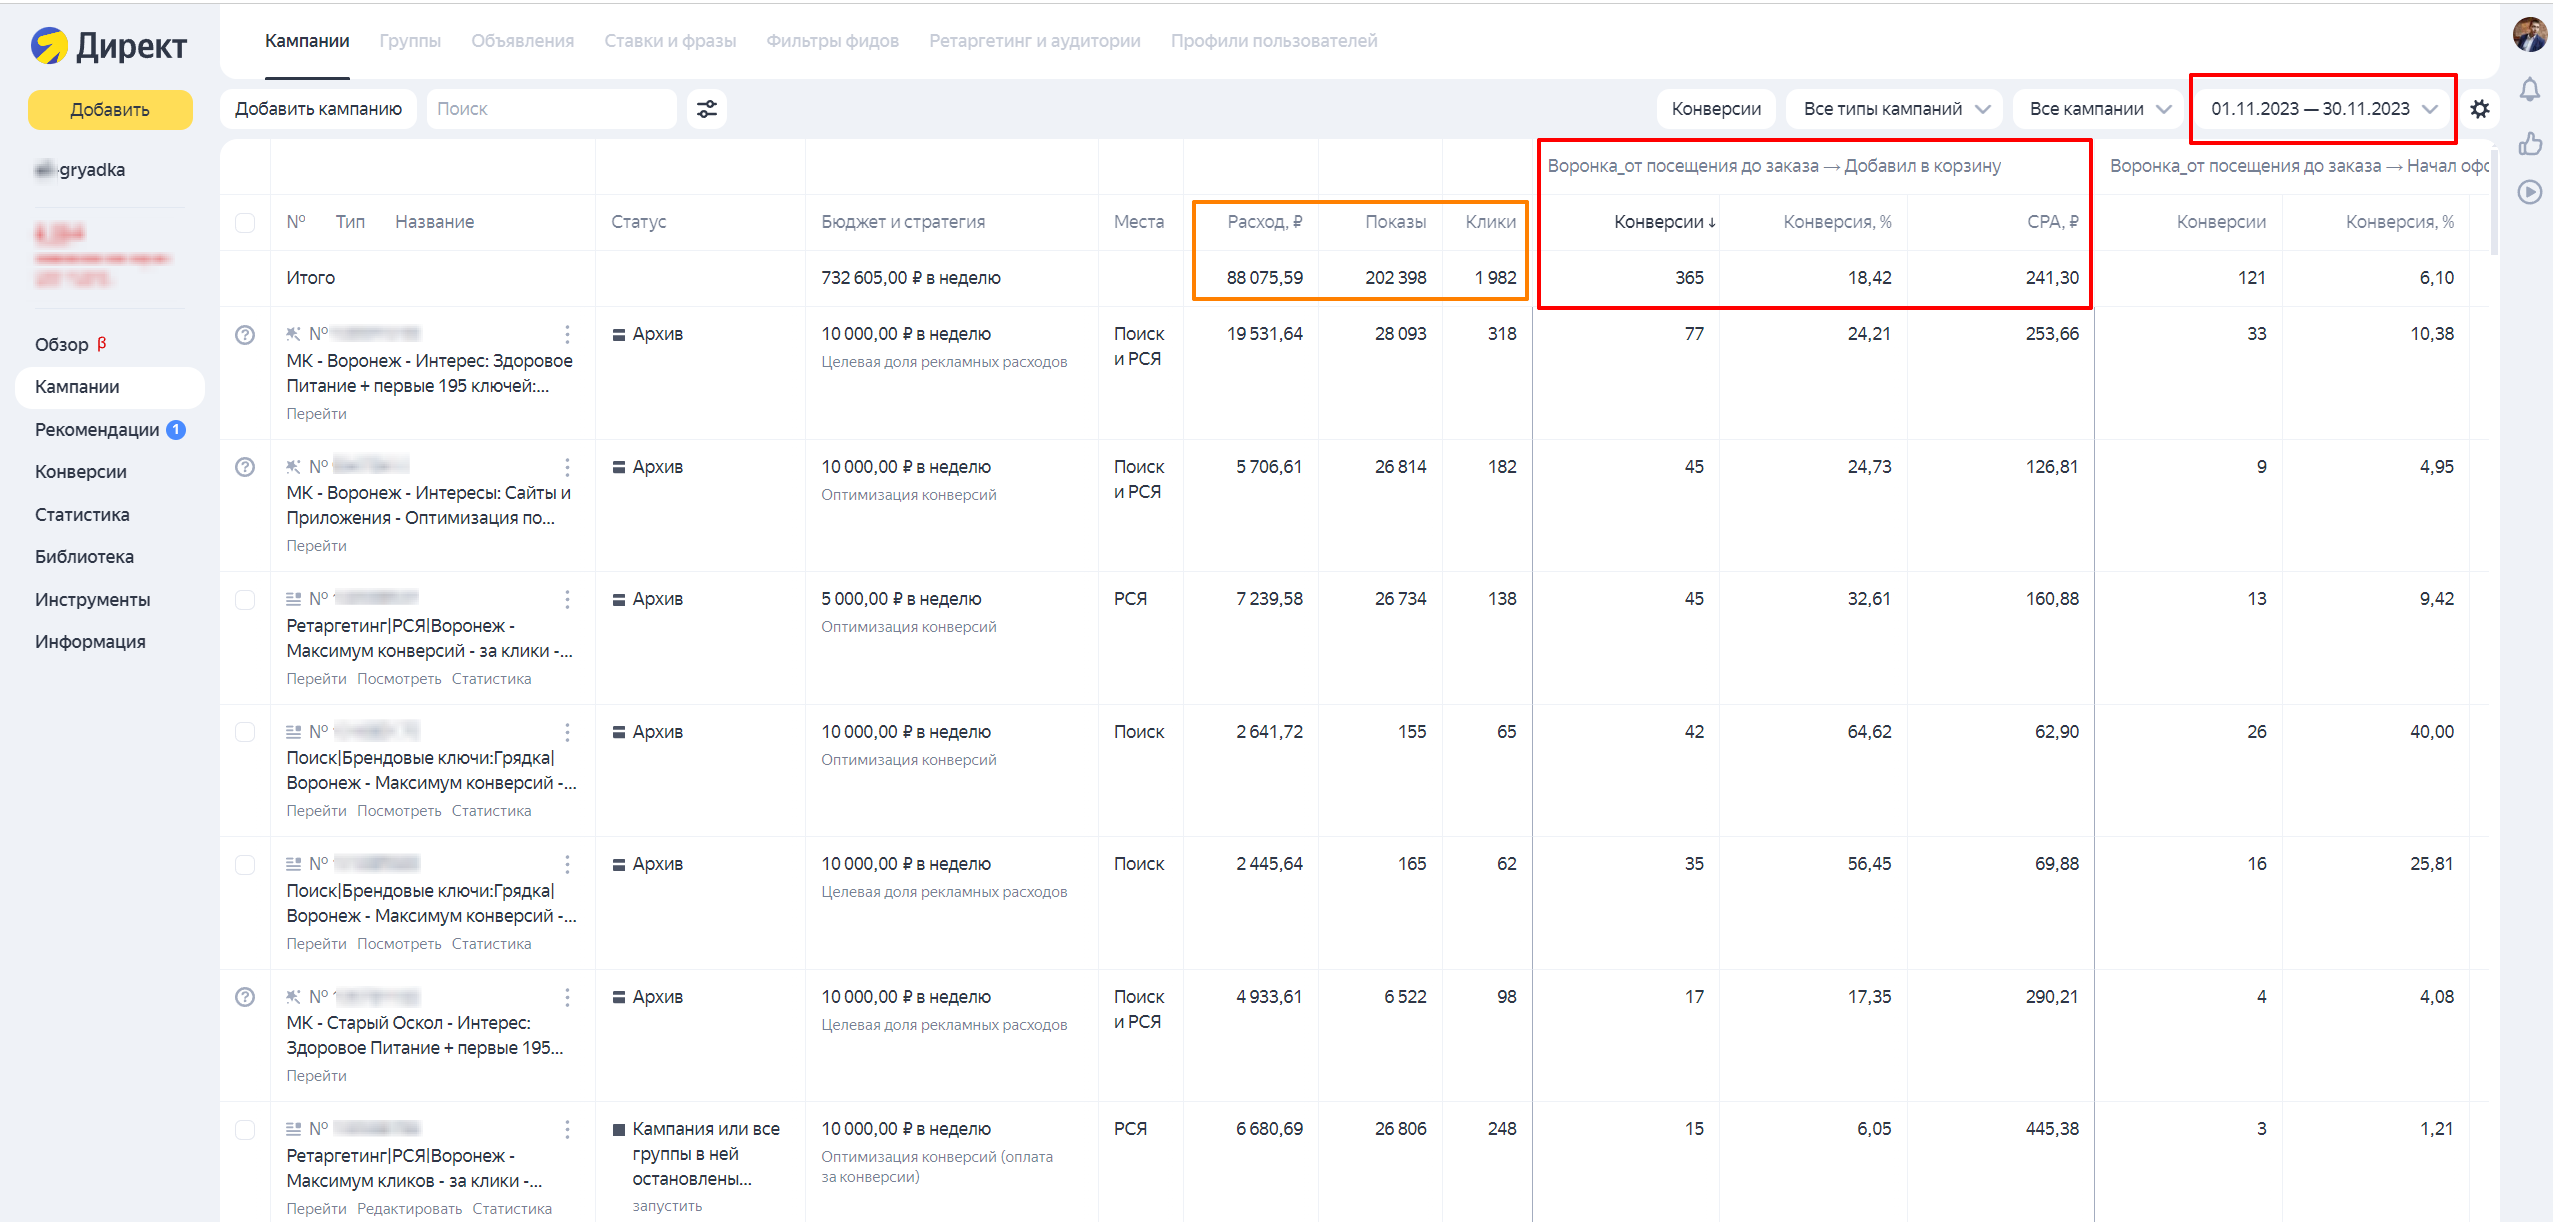The image size is (2553, 1222).
Task: Click the master campaign type icon for МК Воронеж Здоровое Питание
Action: [293, 334]
